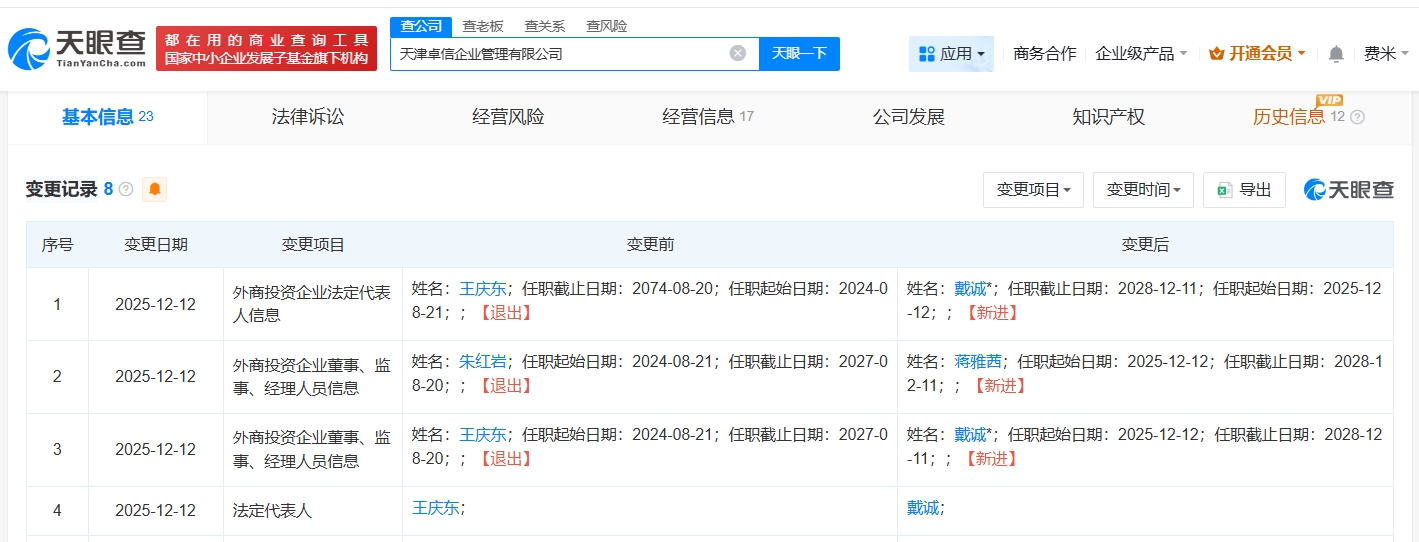Click help icon beside 变更记录 count

[x=126, y=189]
